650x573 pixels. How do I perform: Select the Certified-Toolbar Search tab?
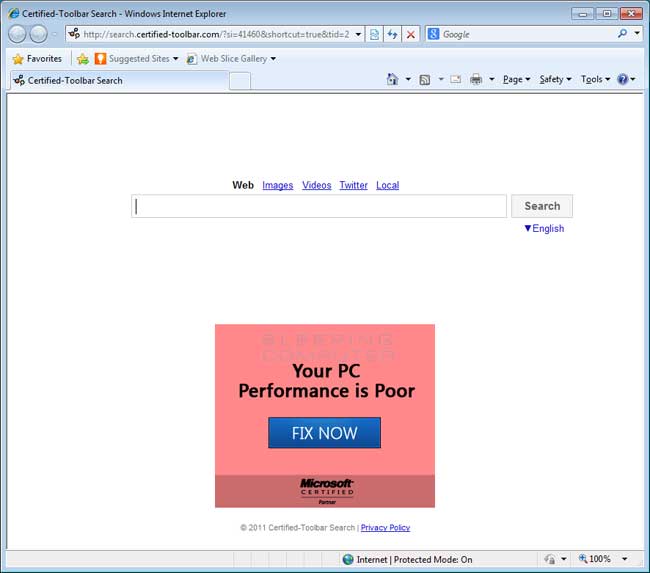coord(119,80)
